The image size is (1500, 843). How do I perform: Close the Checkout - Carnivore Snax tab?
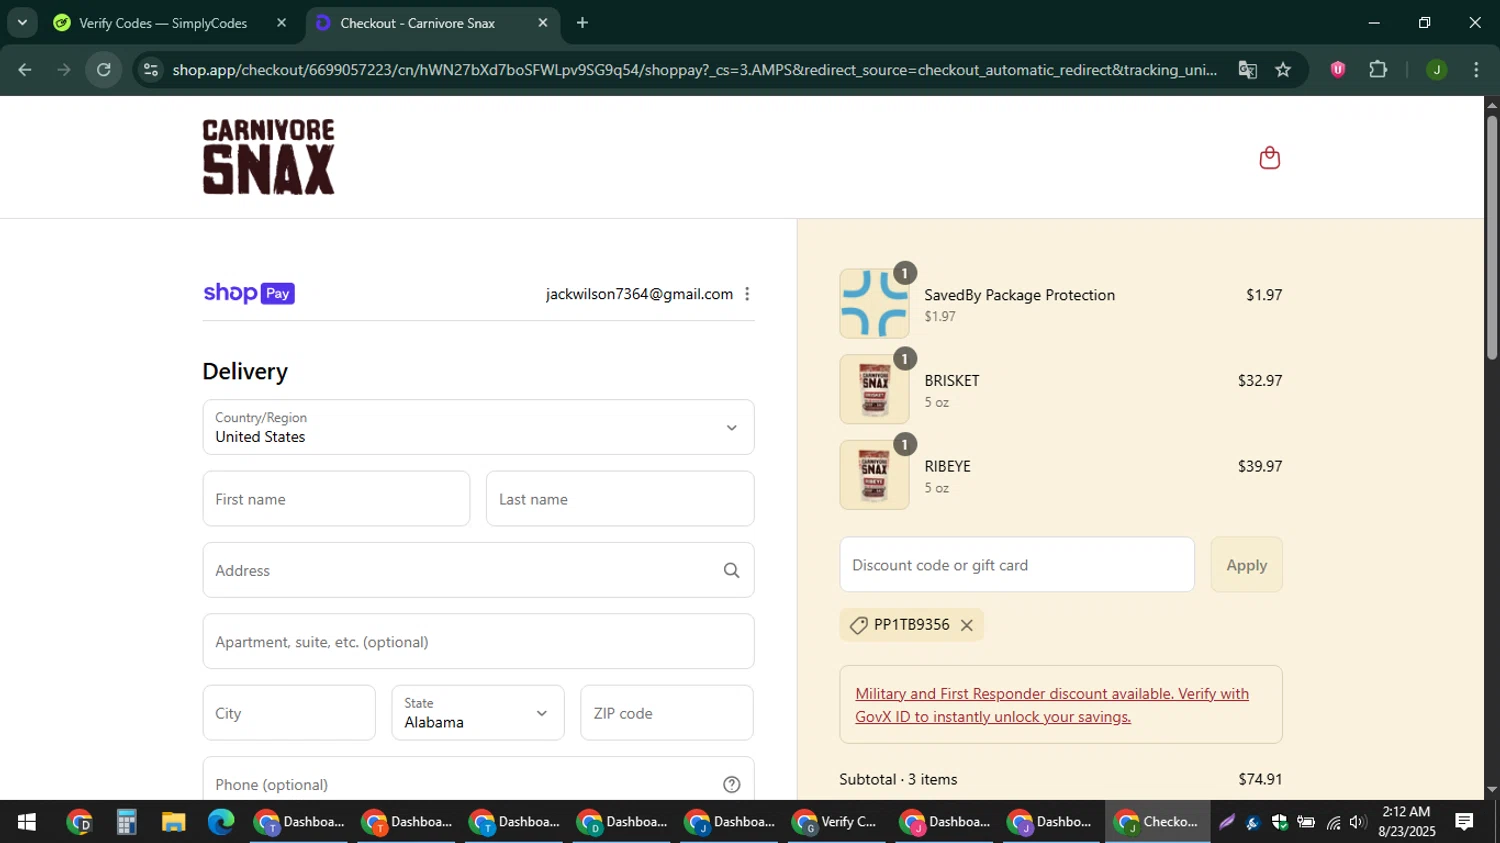click(x=543, y=22)
